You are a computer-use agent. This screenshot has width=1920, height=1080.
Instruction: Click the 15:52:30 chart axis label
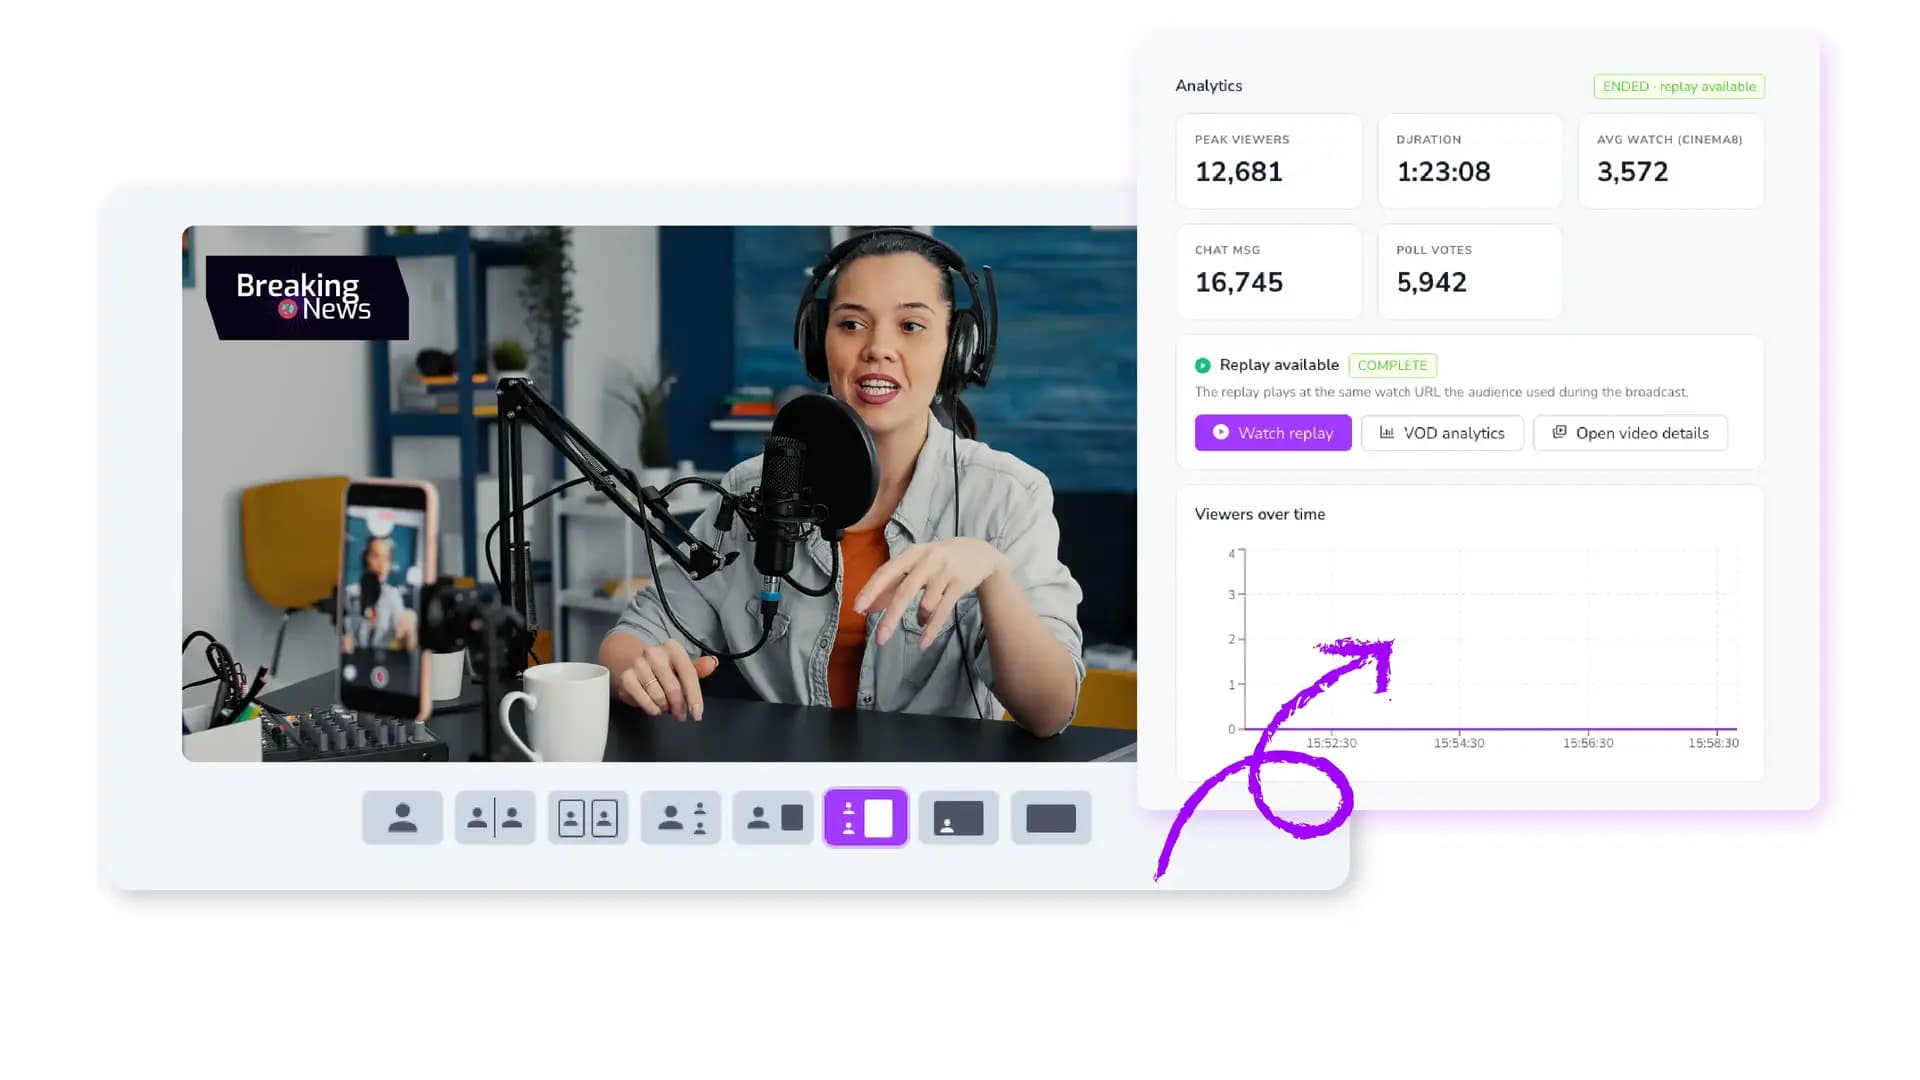point(1331,743)
